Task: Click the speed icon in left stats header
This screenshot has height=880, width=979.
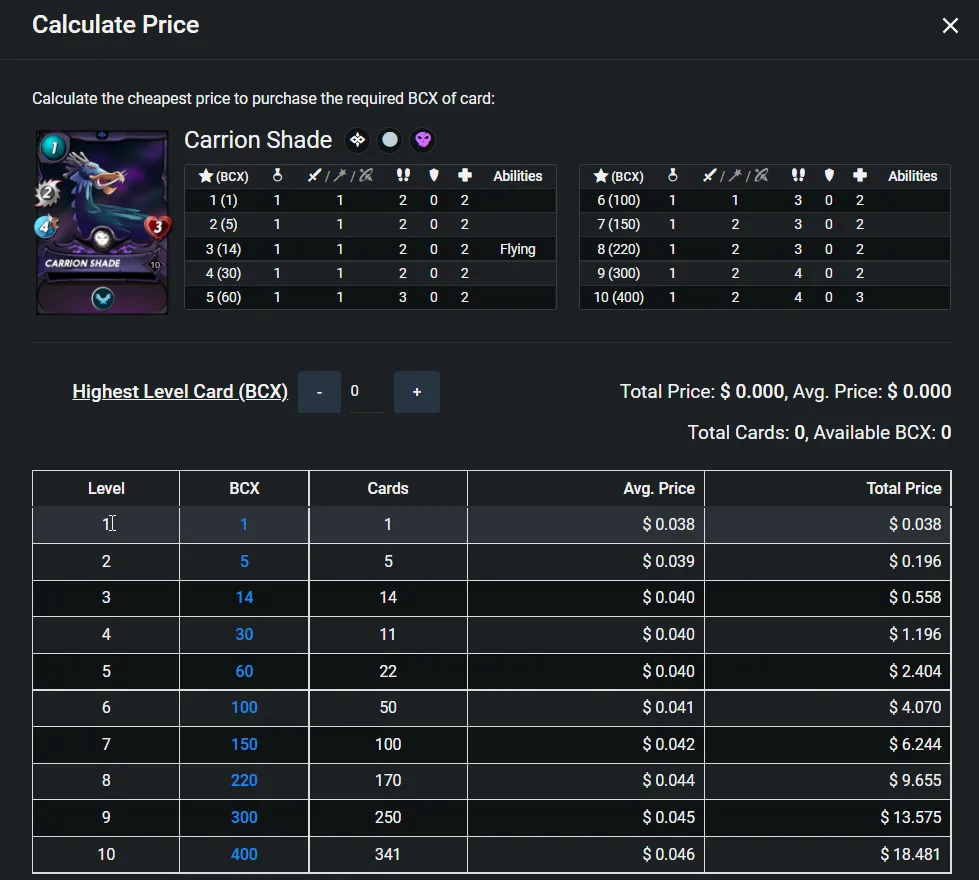Action: (x=403, y=176)
